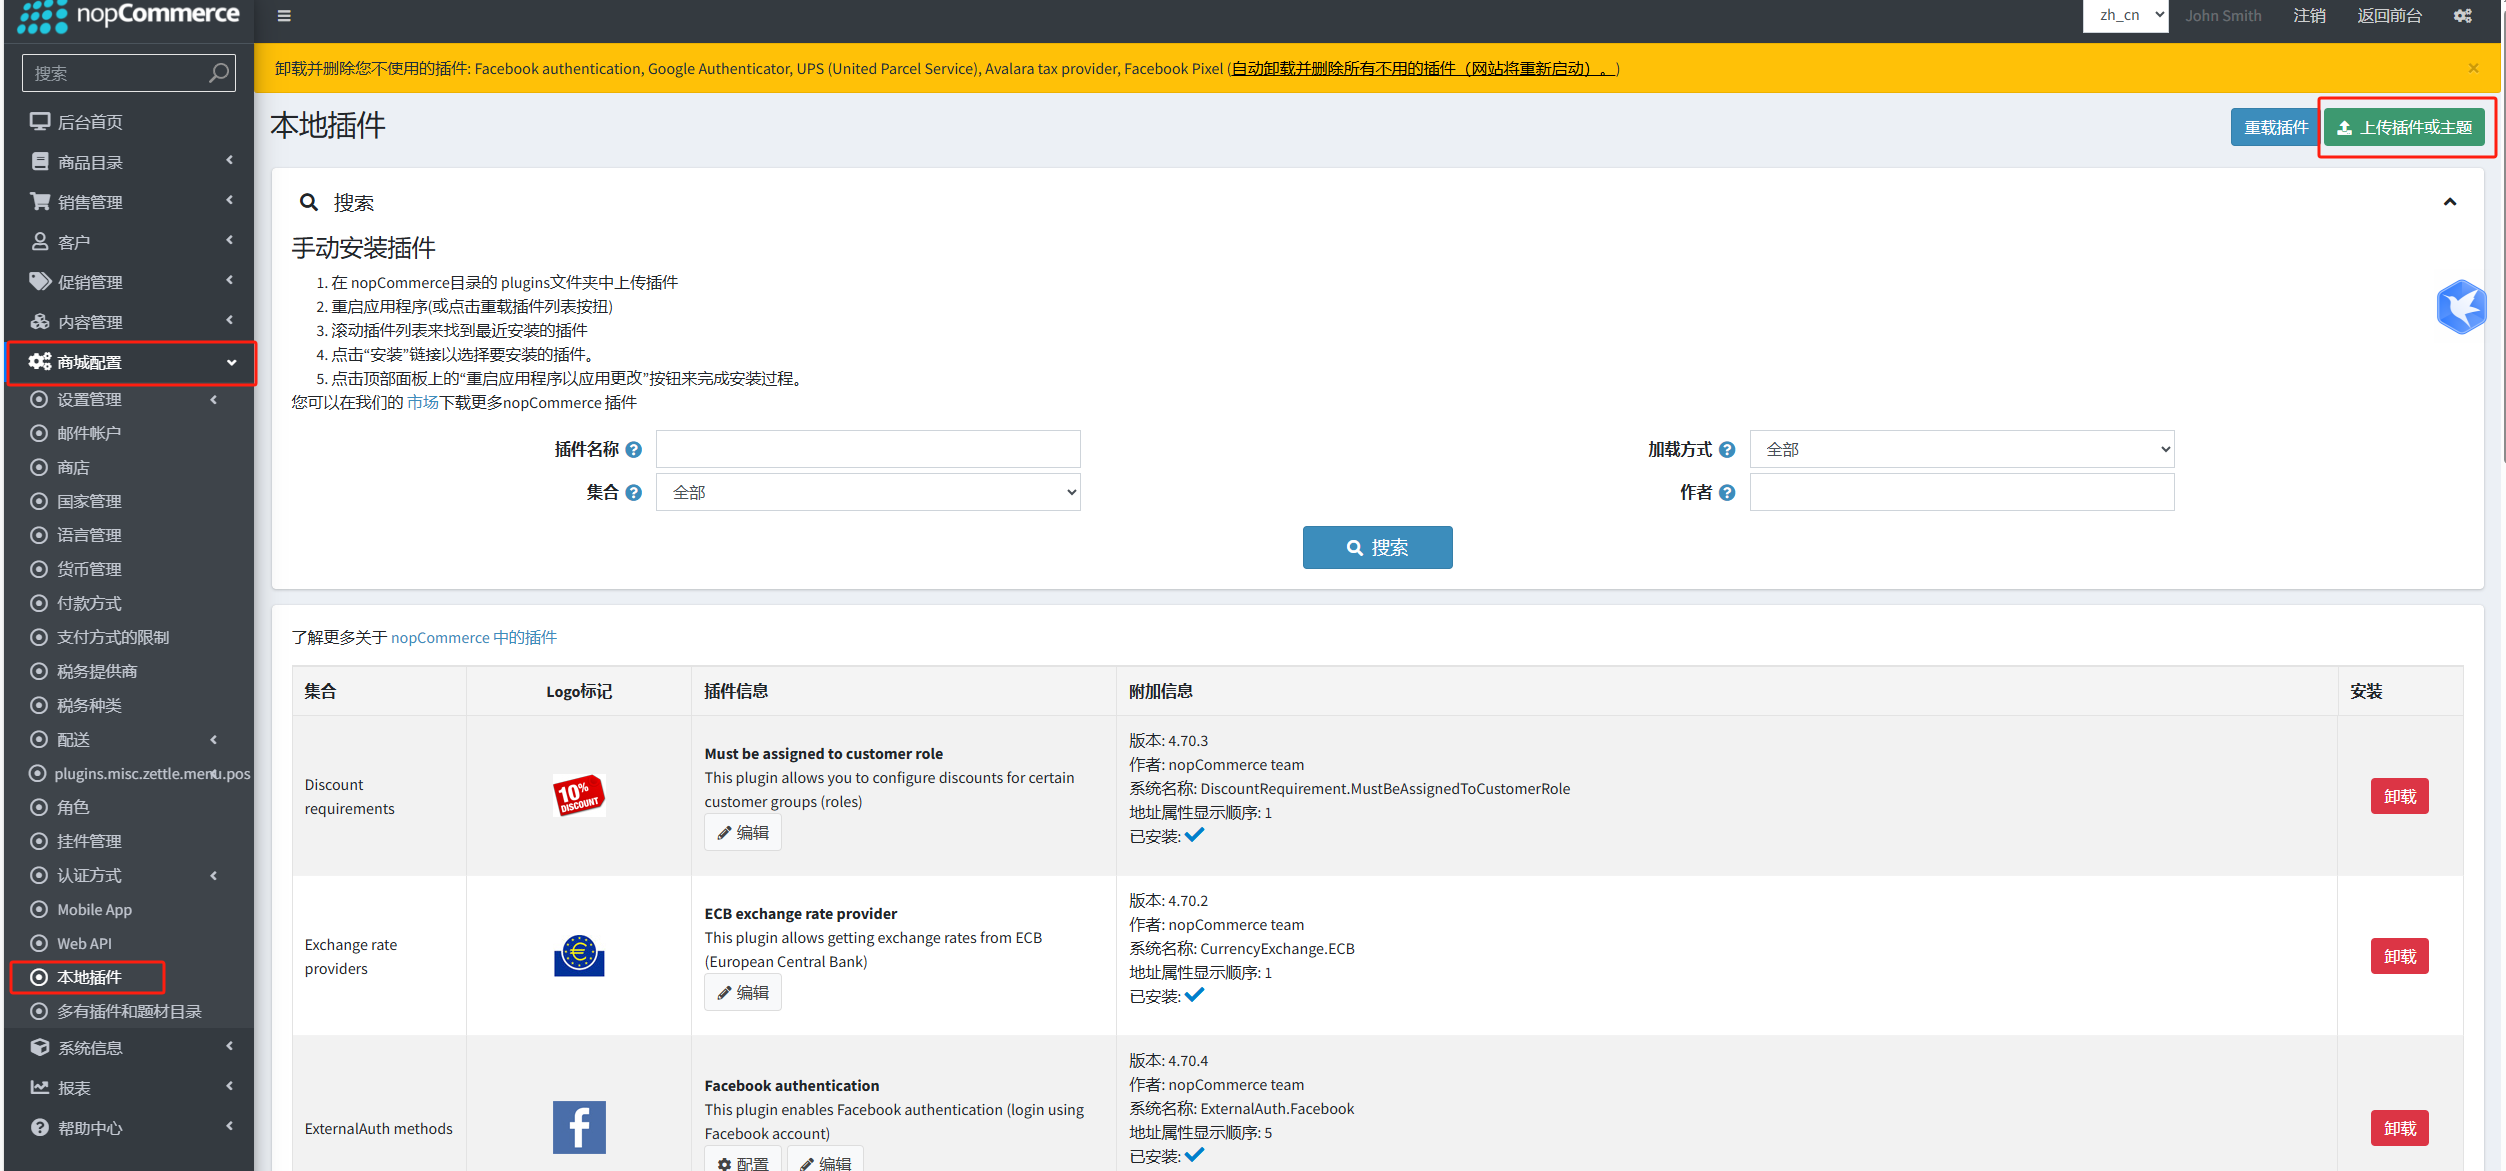
Task: Click the 插件名称 input field
Action: (868, 449)
